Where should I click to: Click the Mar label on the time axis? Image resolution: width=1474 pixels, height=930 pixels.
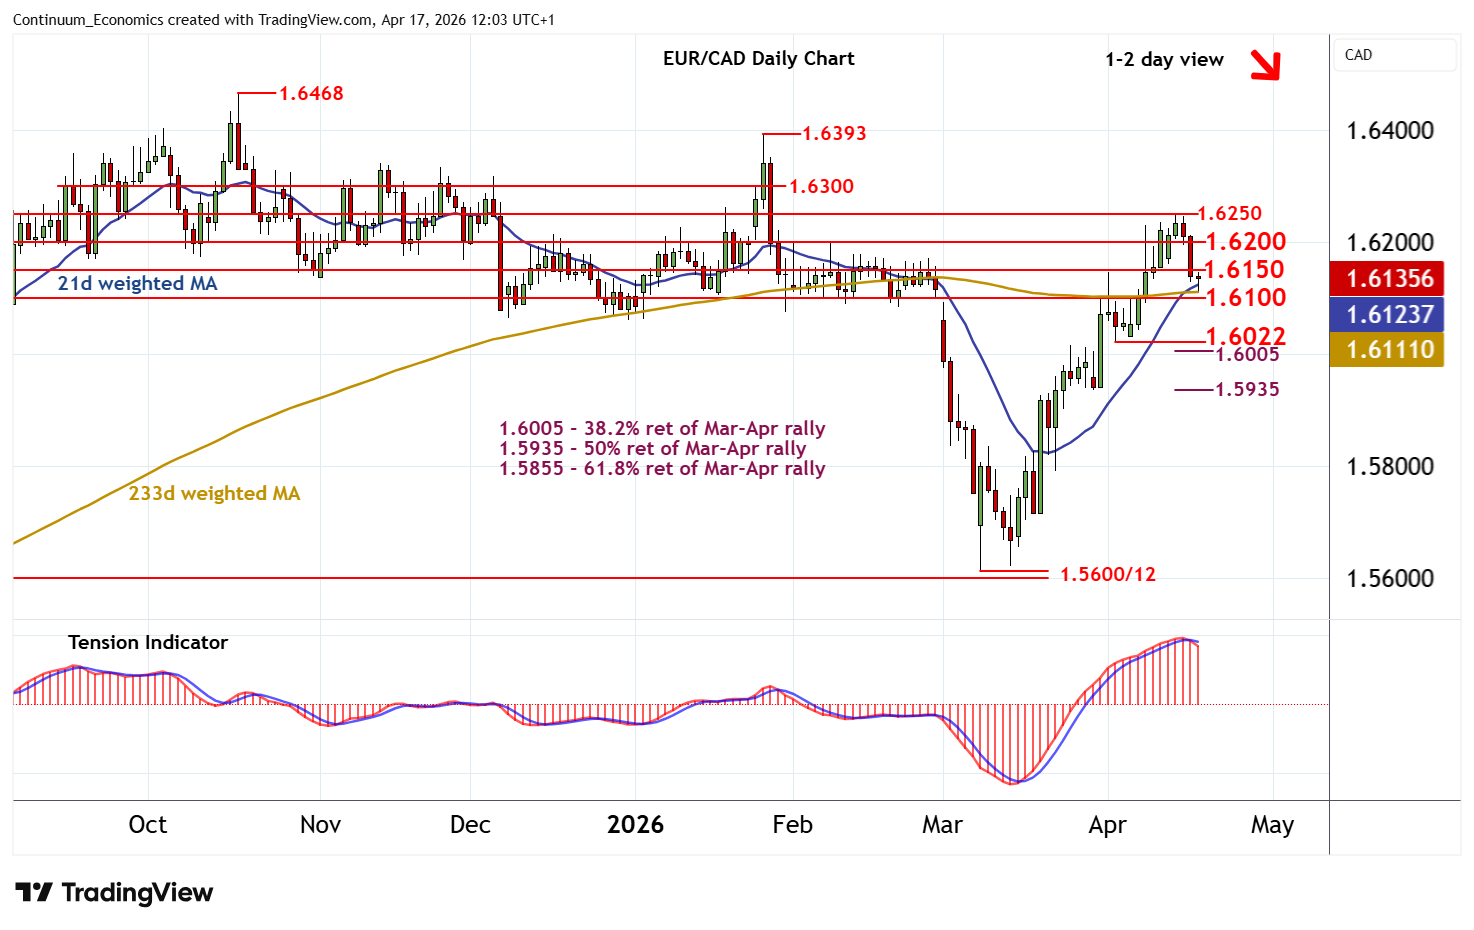(x=942, y=824)
